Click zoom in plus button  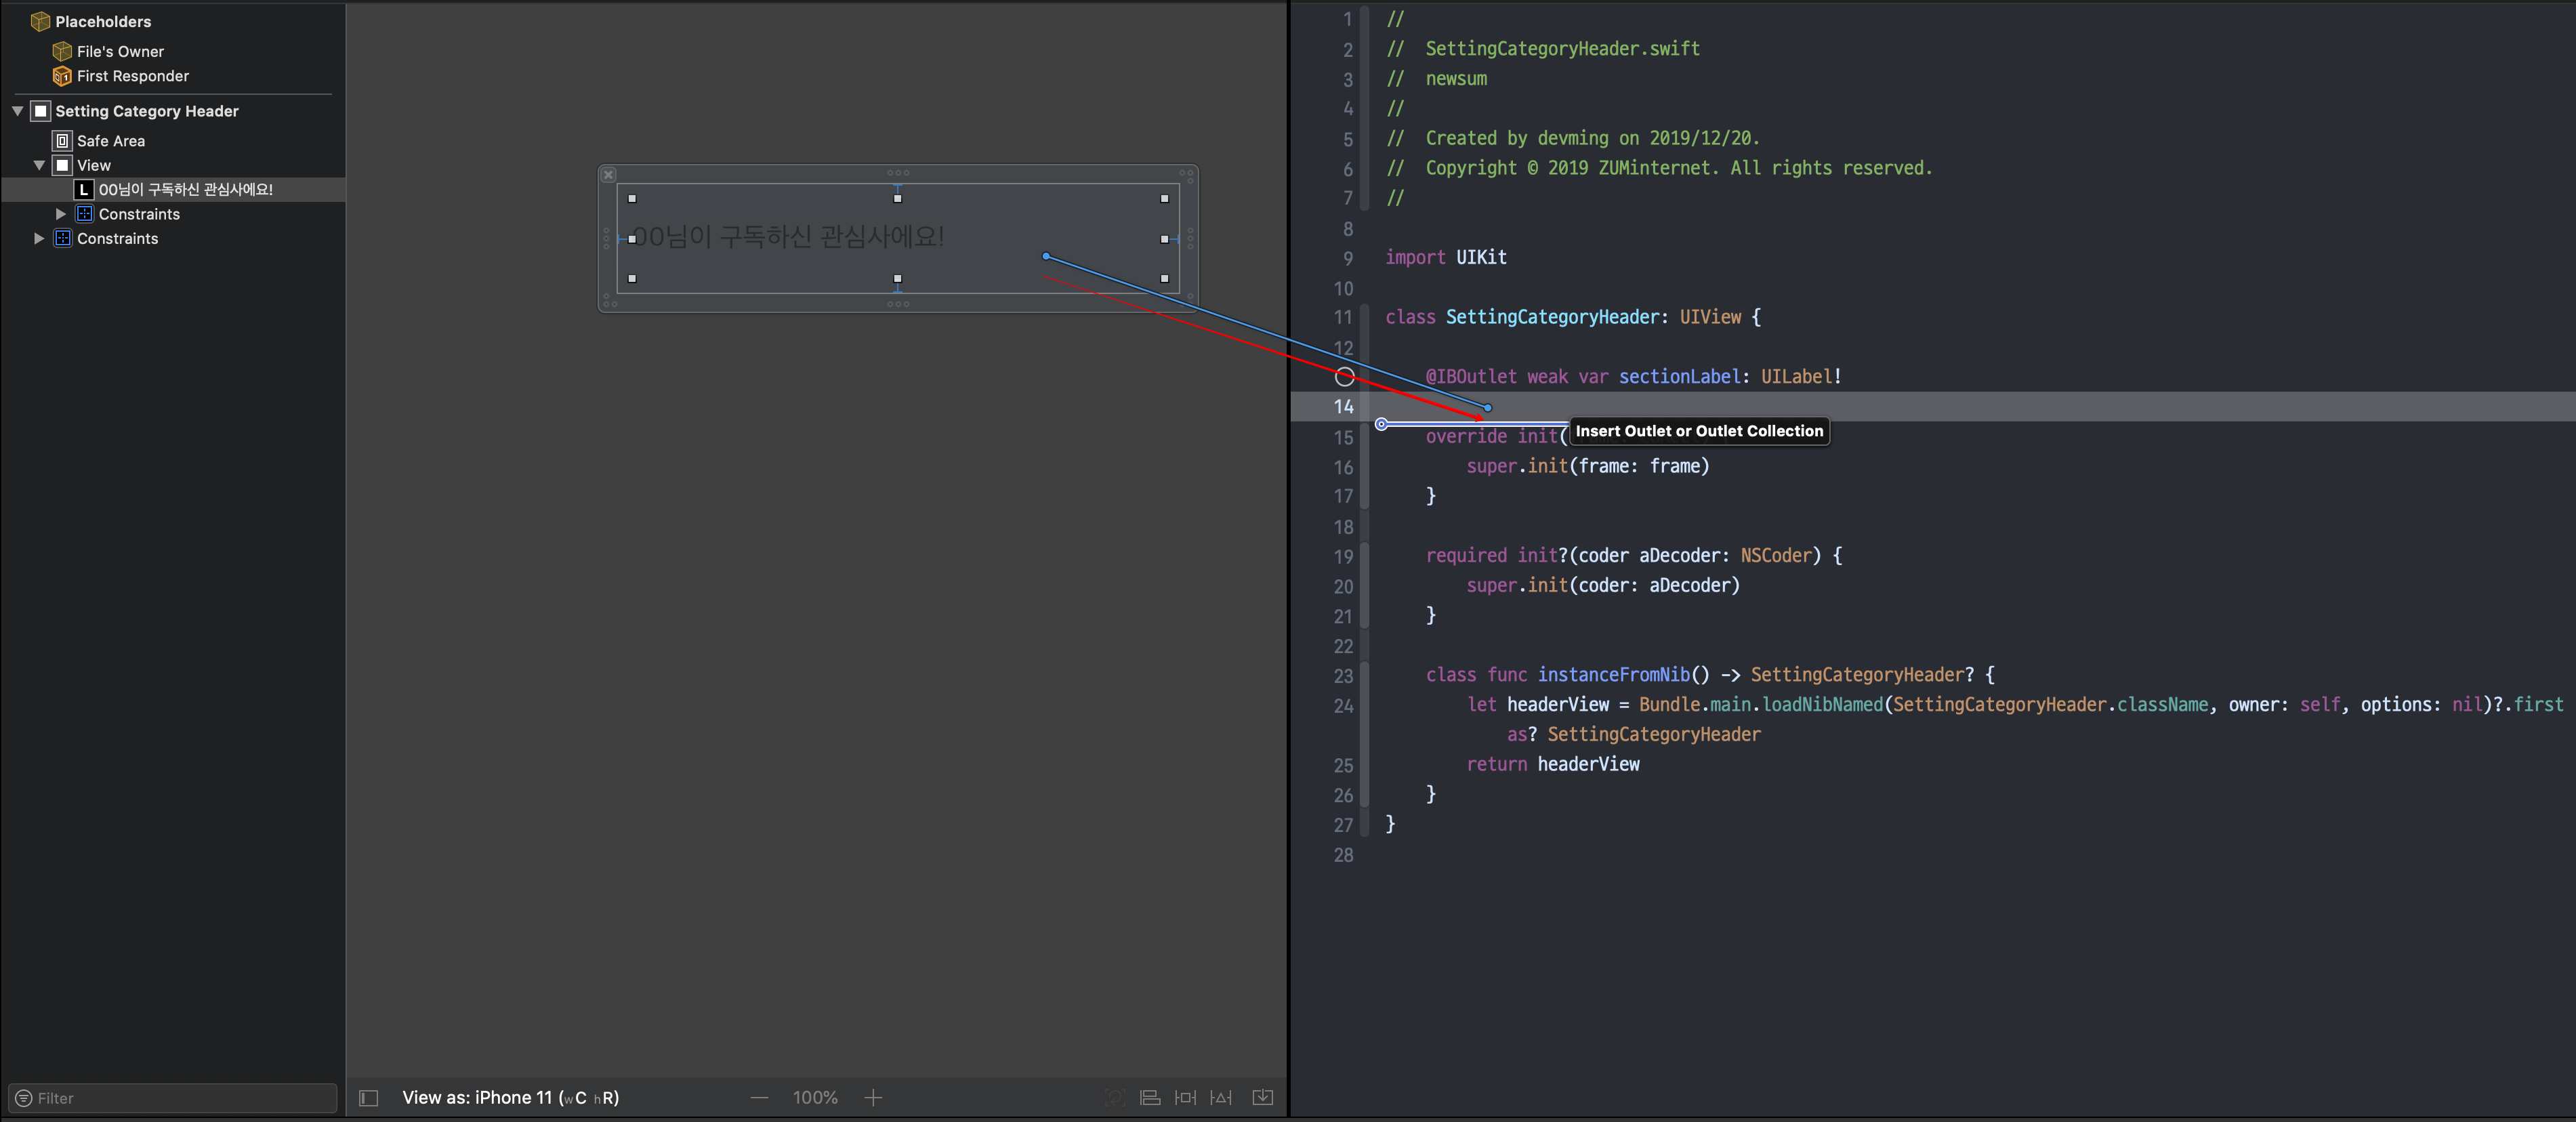point(873,1098)
